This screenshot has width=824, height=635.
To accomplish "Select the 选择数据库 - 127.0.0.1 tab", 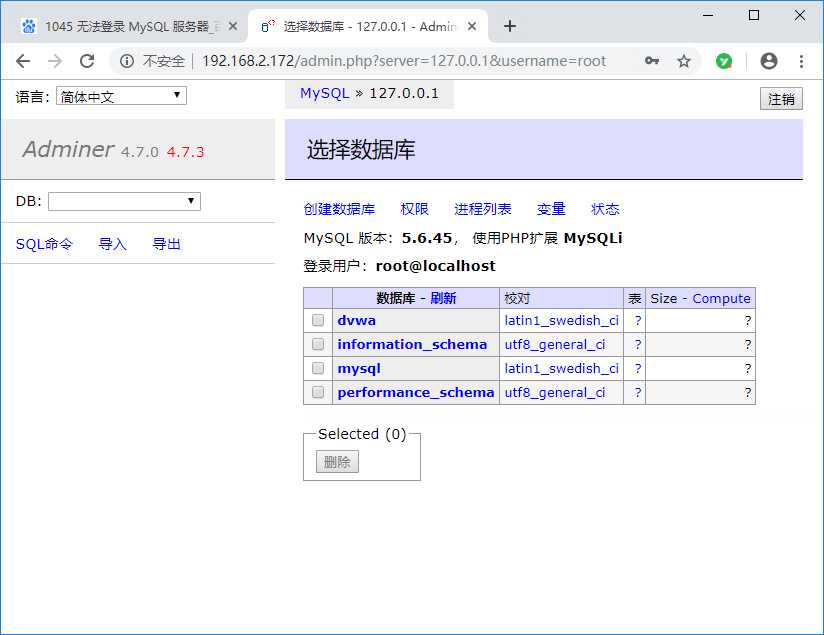I will [x=368, y=26].
